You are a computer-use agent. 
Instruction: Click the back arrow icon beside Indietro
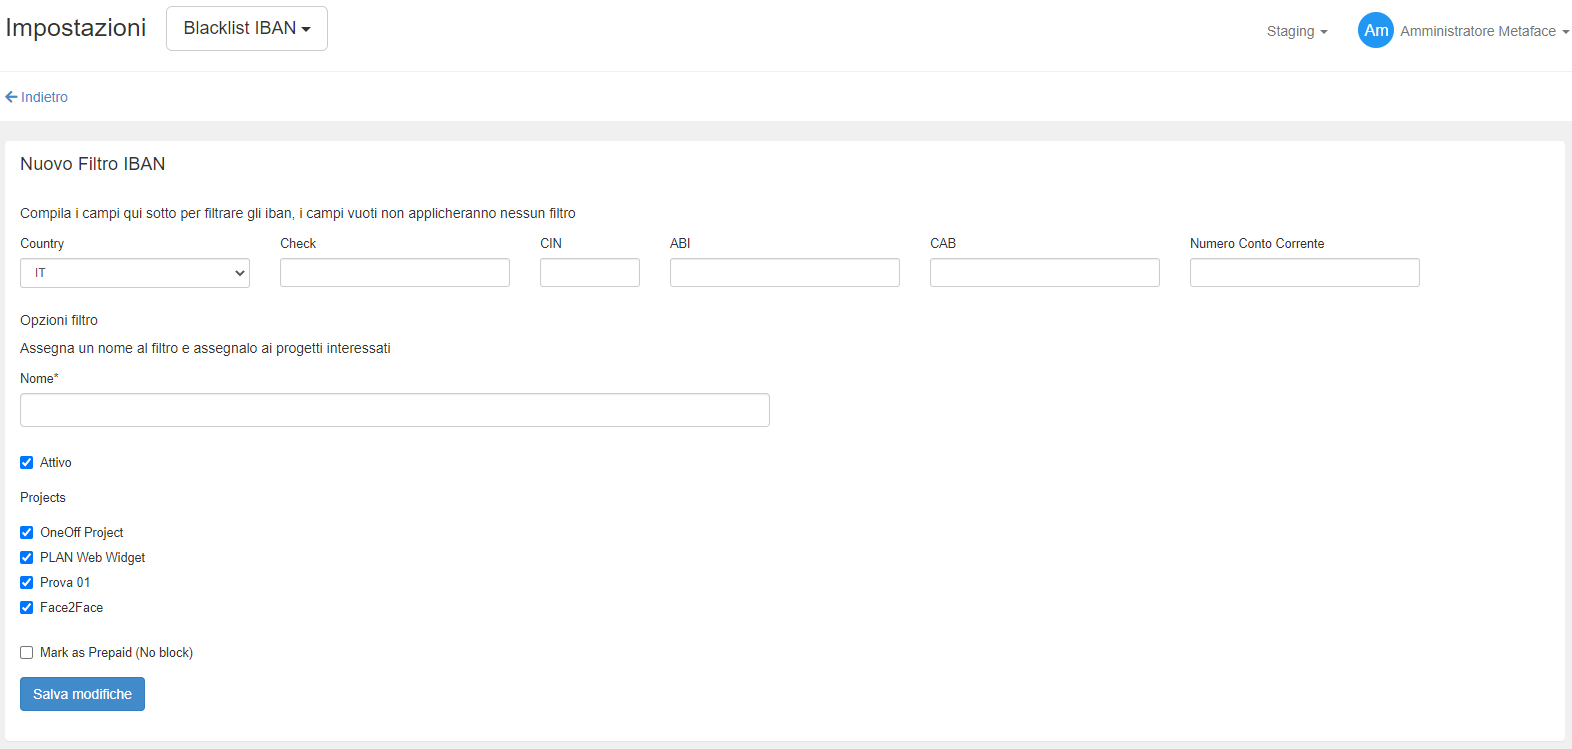(11, 97)
